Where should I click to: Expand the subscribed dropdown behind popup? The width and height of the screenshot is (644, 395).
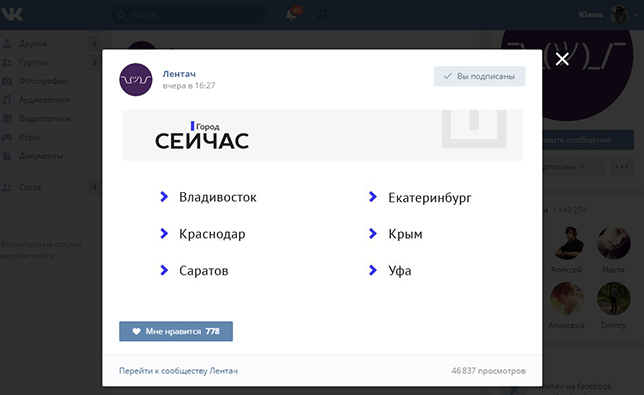pyautogui.click(x=574, y=167)
